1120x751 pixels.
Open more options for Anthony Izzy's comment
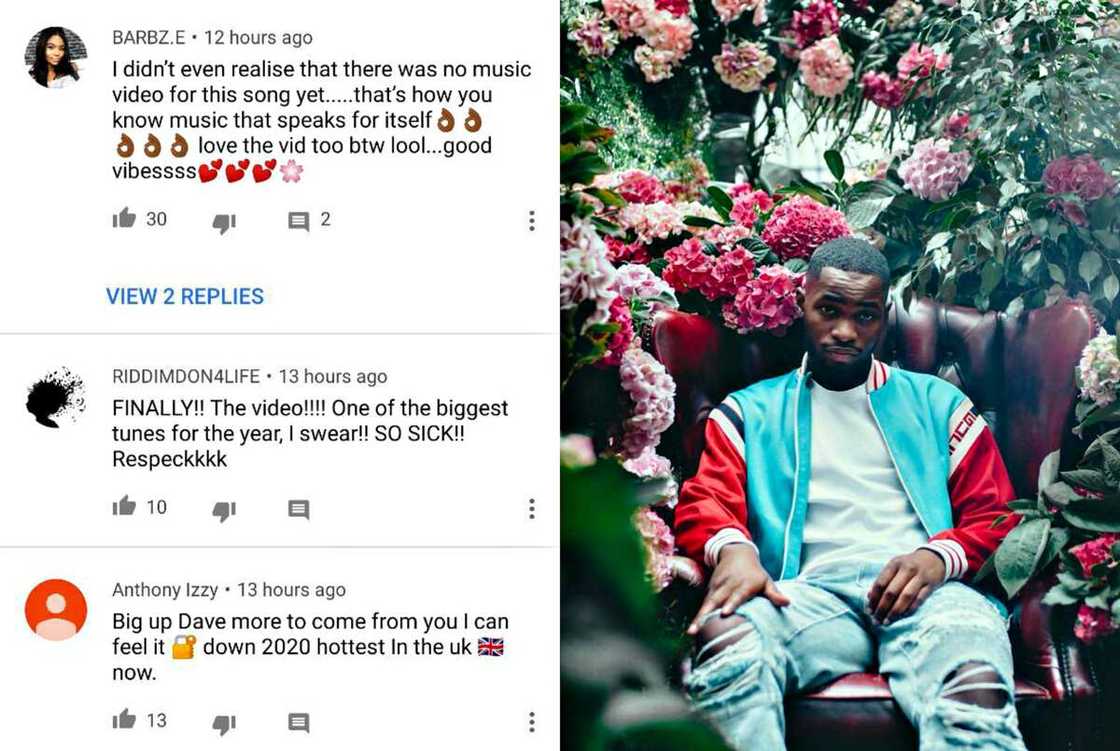[531, 722]
